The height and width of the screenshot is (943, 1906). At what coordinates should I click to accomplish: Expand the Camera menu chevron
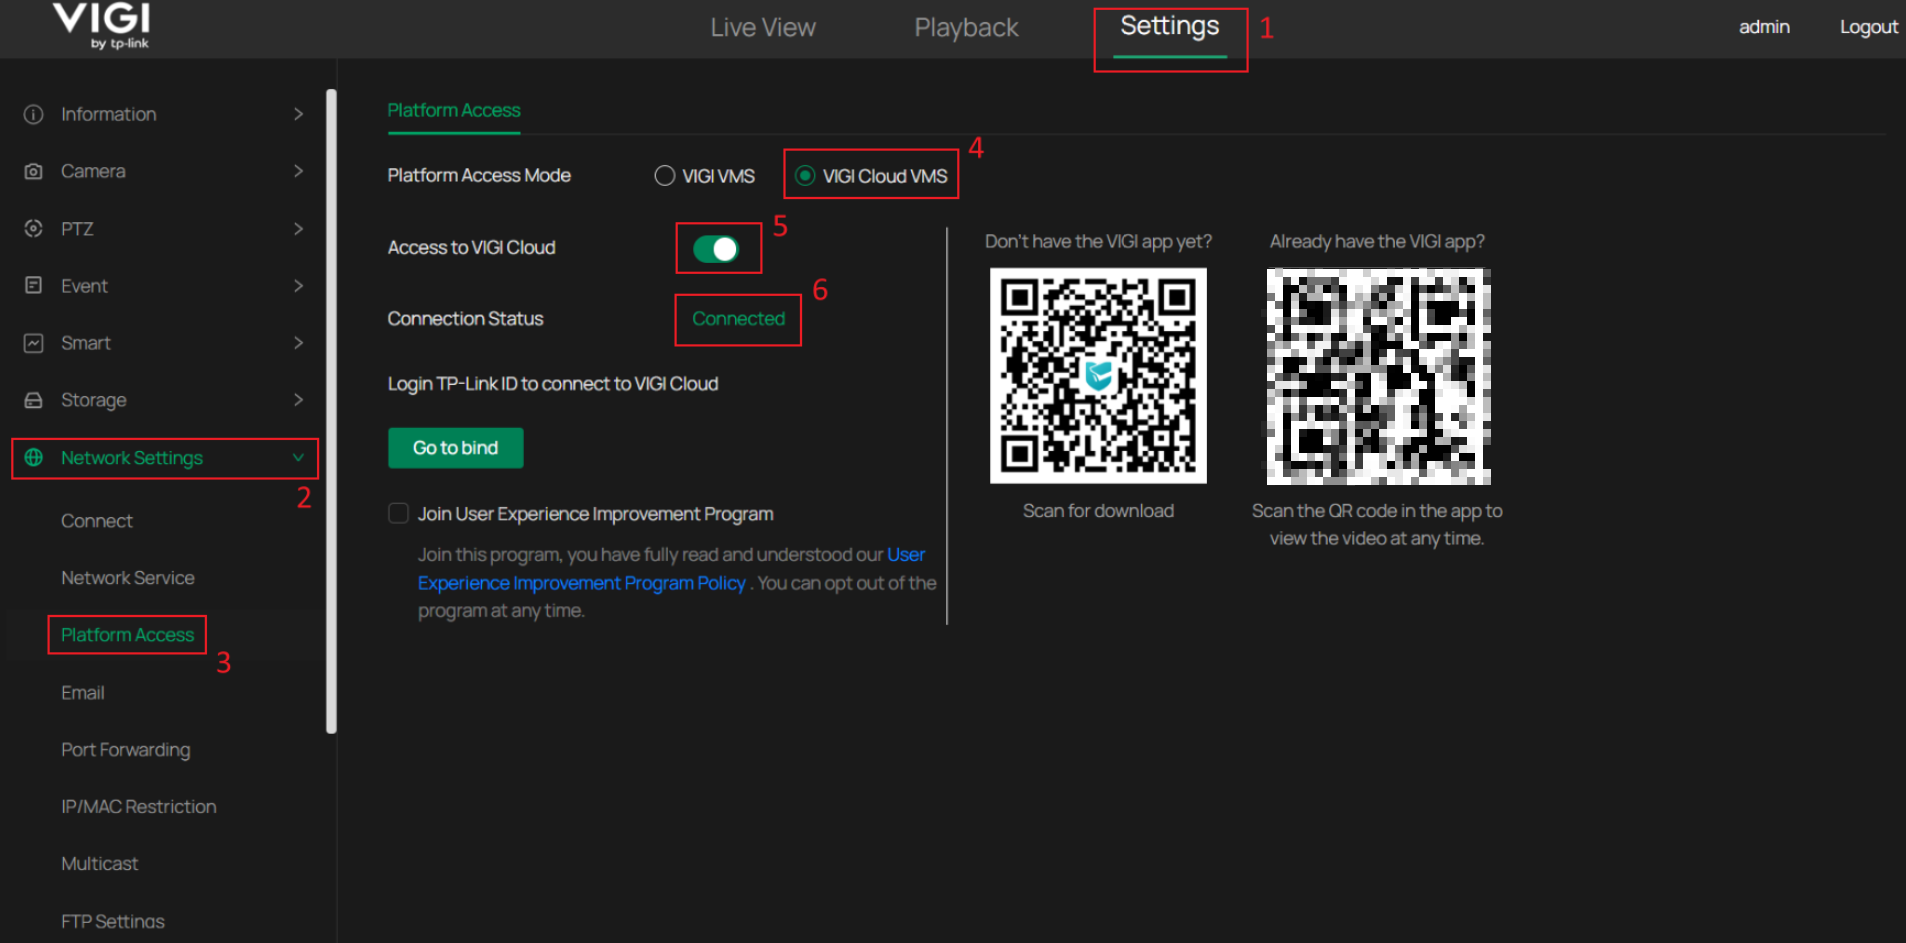click(x=298, y=171)
